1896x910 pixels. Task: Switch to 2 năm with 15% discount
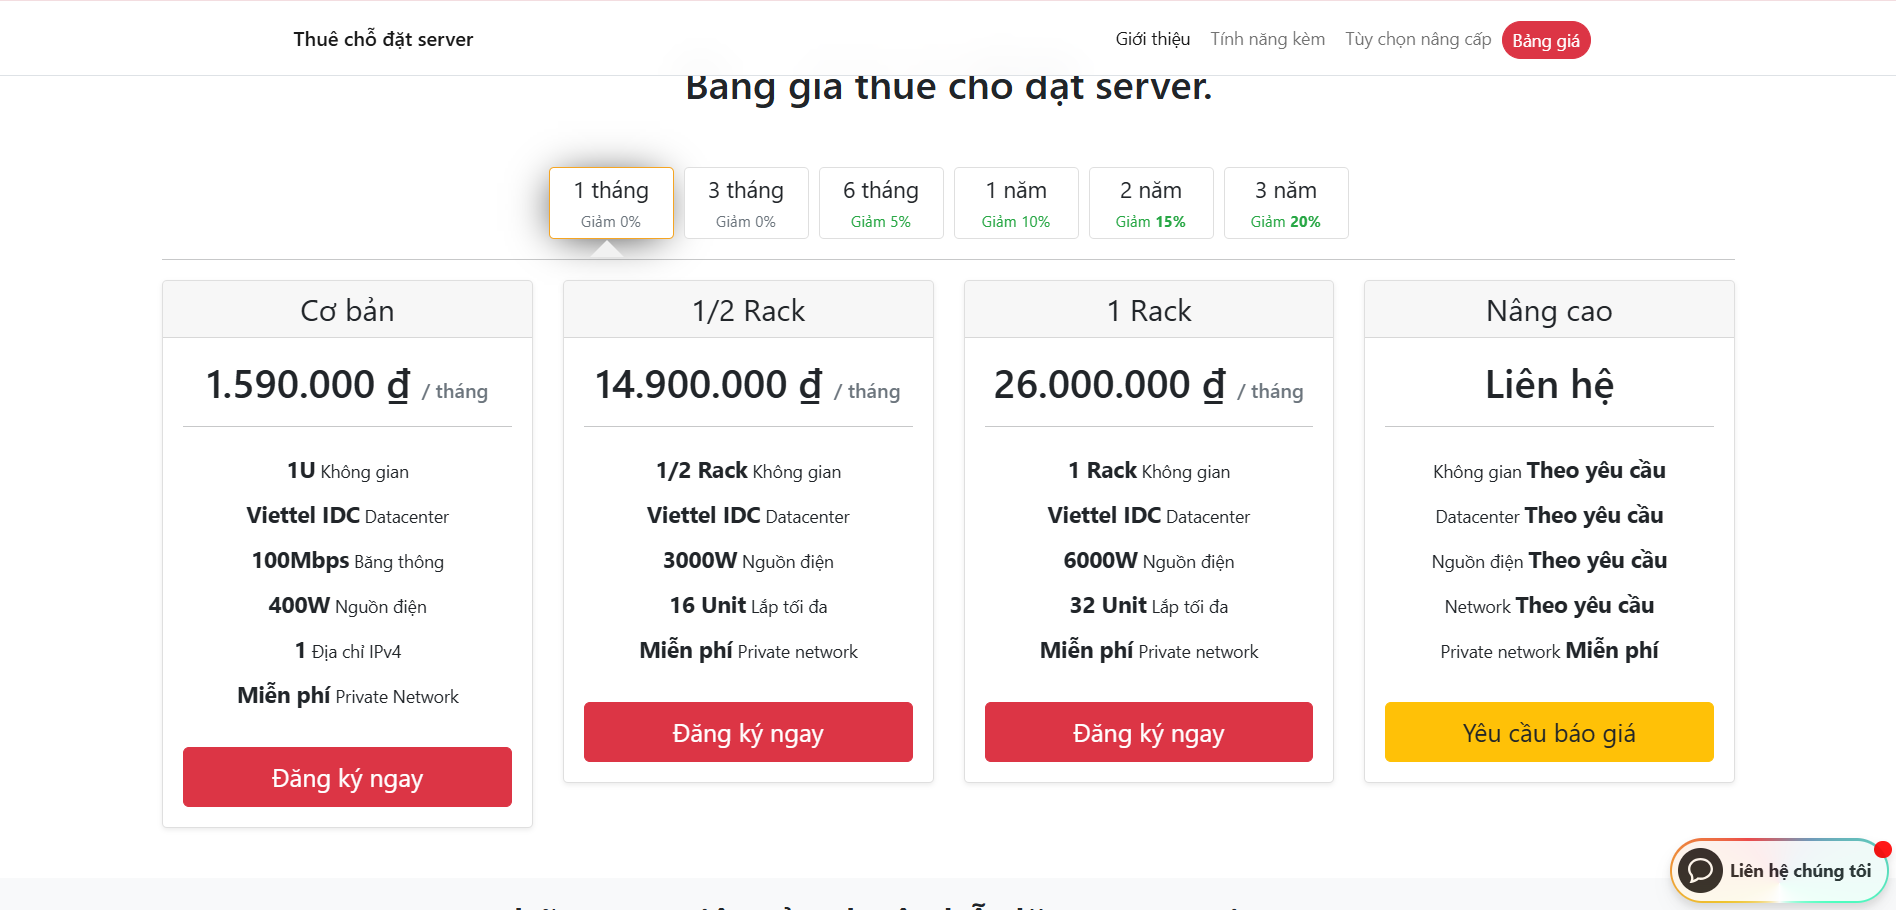1151,203
